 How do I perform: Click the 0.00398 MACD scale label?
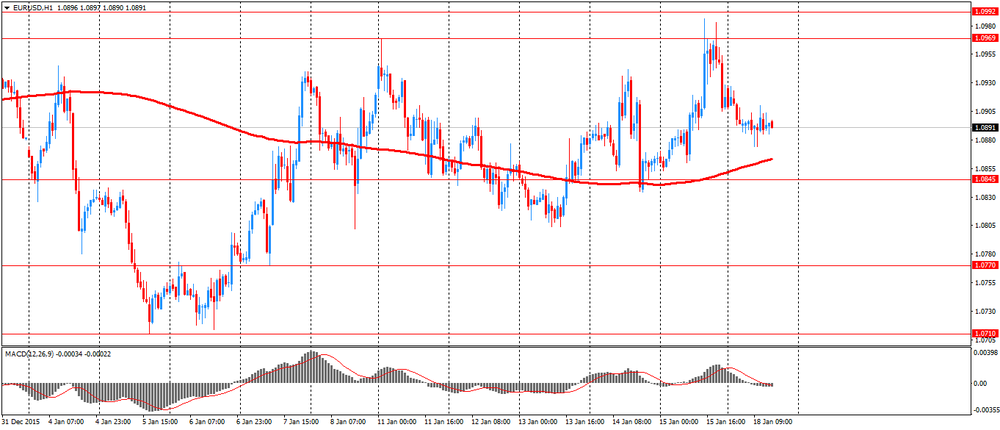coord(984,352)
